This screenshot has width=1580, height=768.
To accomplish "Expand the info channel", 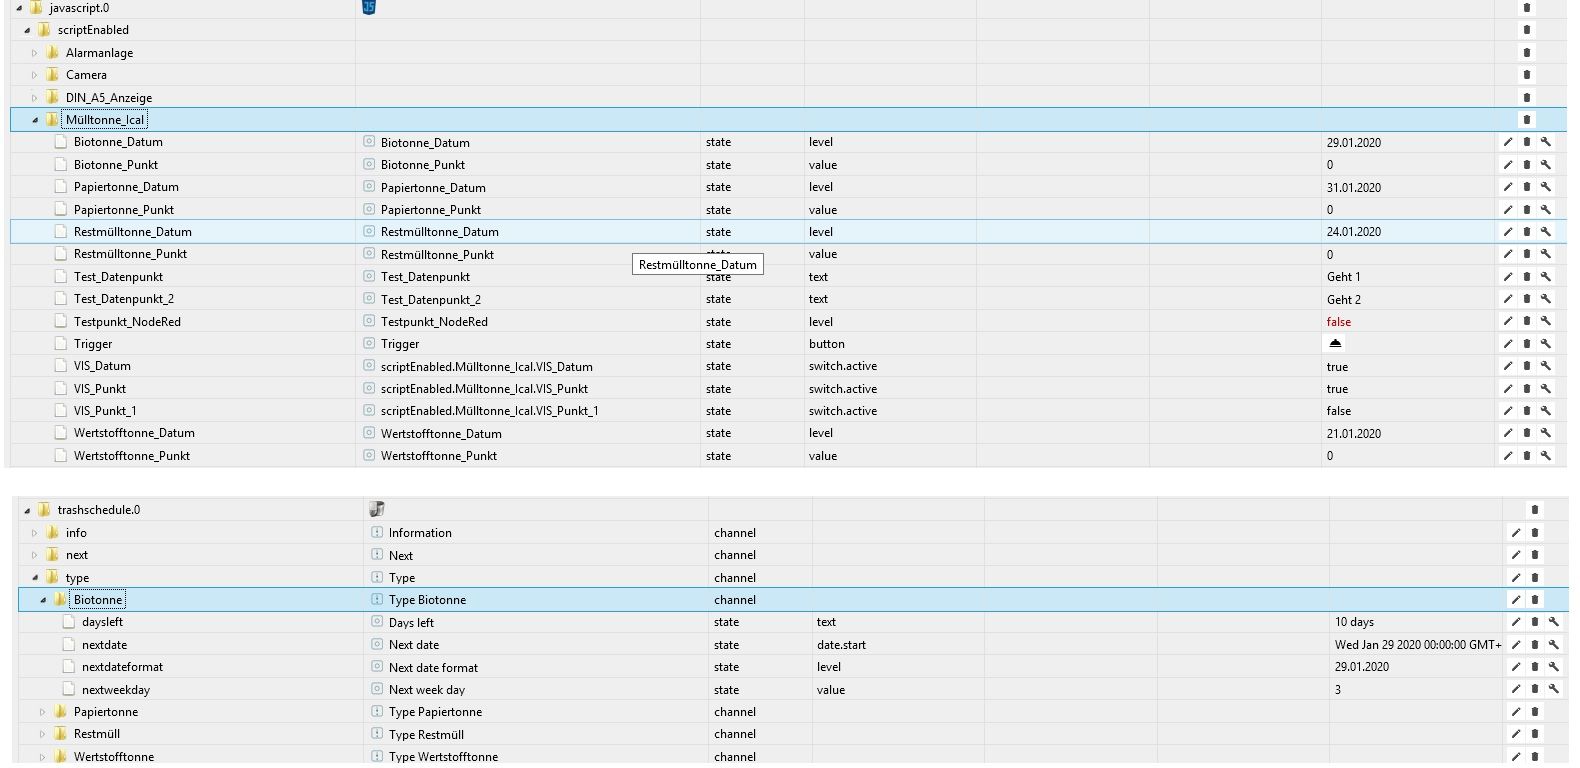I will pyautogui.click(x=35, y=533).
